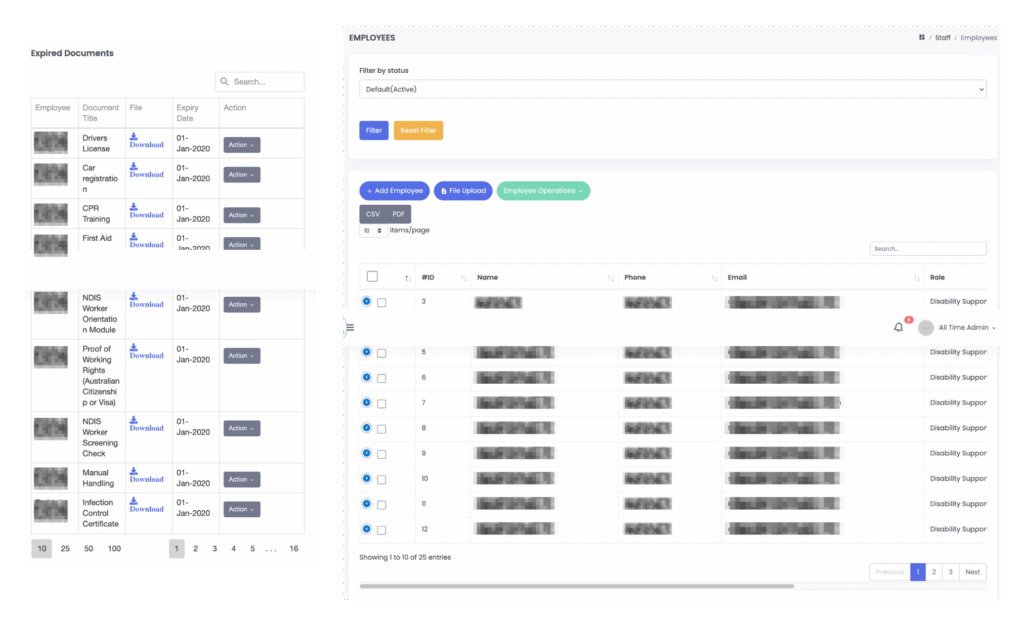Click the notification bell icon
The image size is (1024, 626).
click(898, 327)
